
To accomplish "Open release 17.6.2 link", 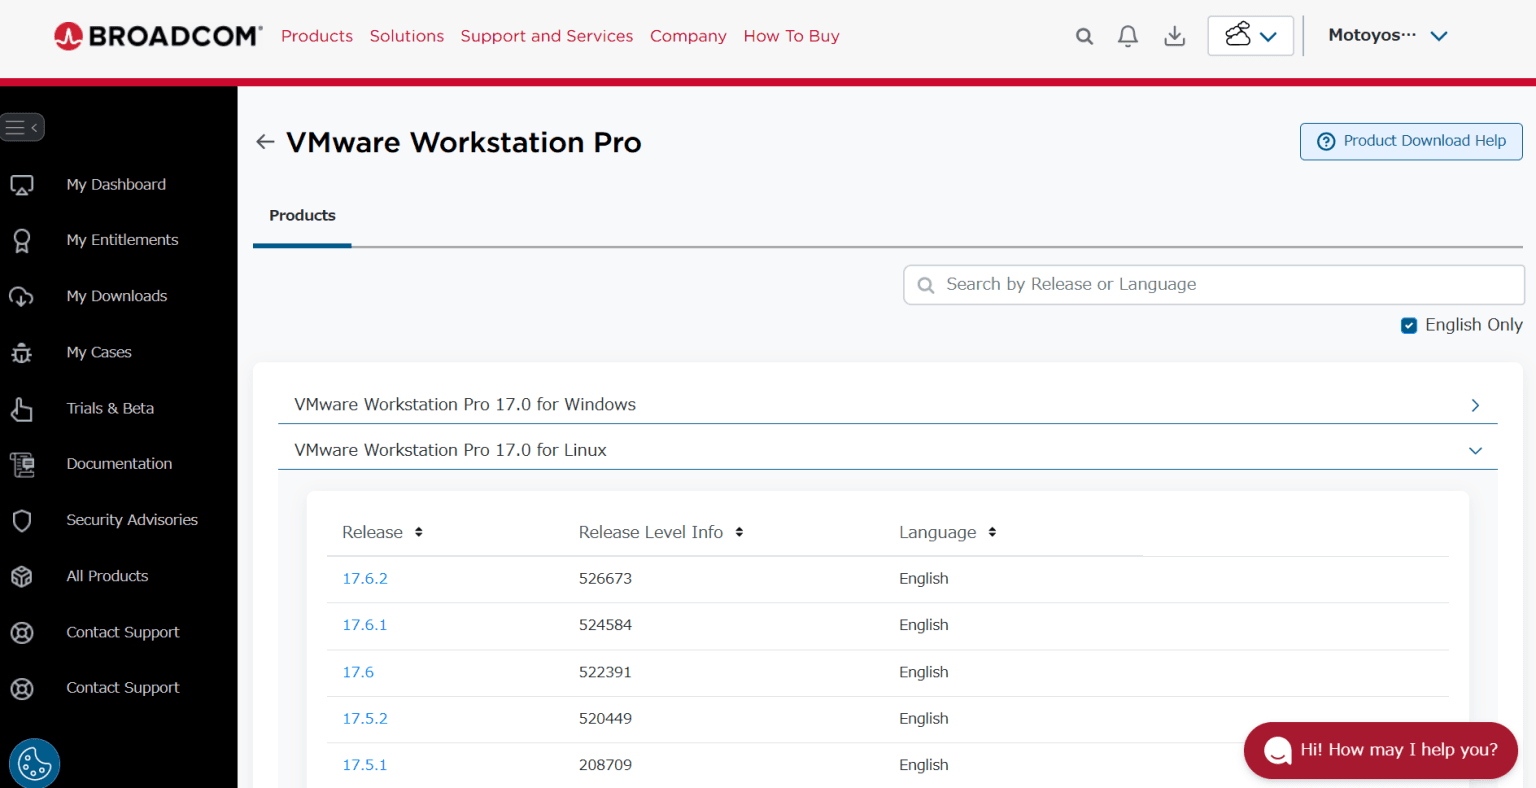I will [x=365, y=579].
